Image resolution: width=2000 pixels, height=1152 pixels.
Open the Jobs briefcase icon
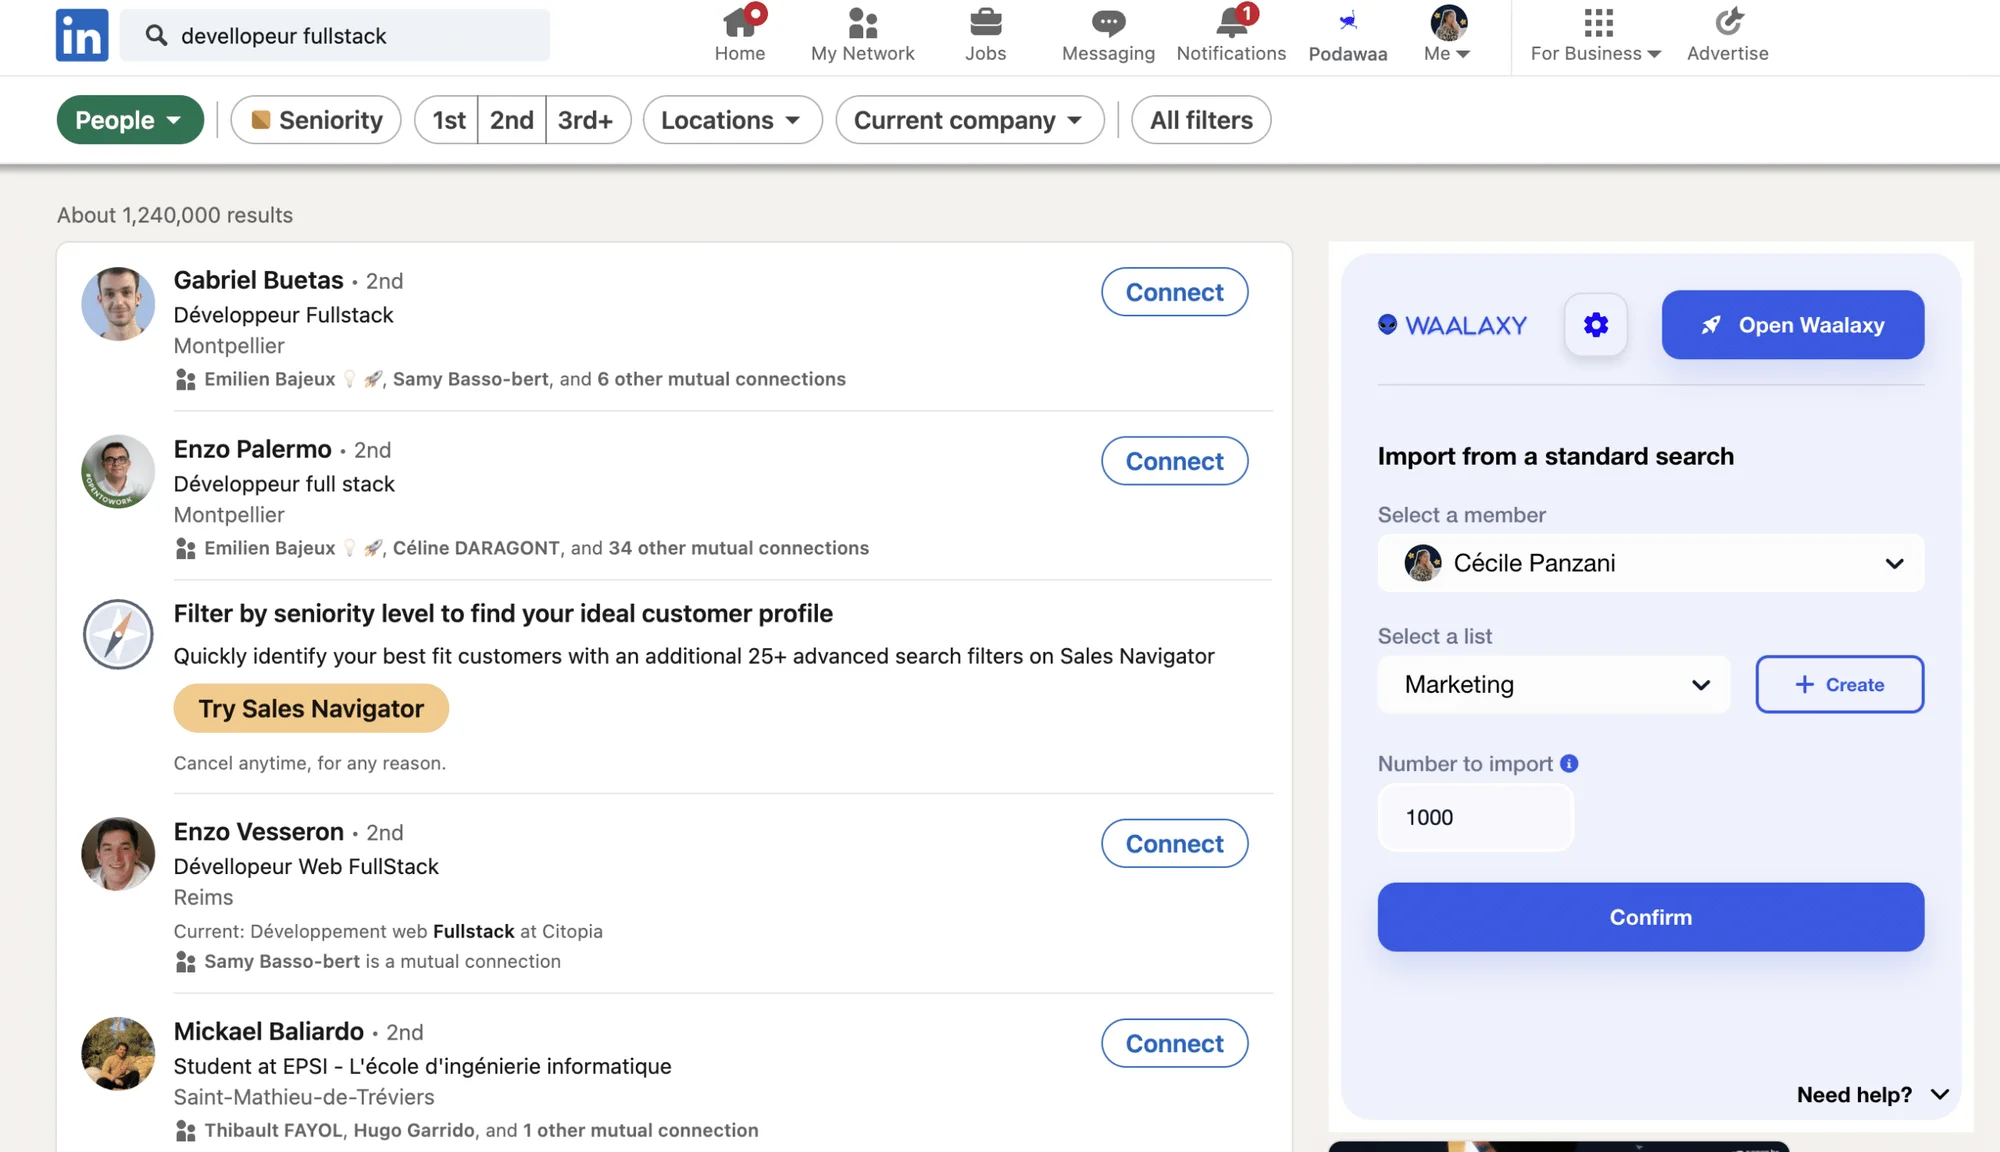[985, 22]
